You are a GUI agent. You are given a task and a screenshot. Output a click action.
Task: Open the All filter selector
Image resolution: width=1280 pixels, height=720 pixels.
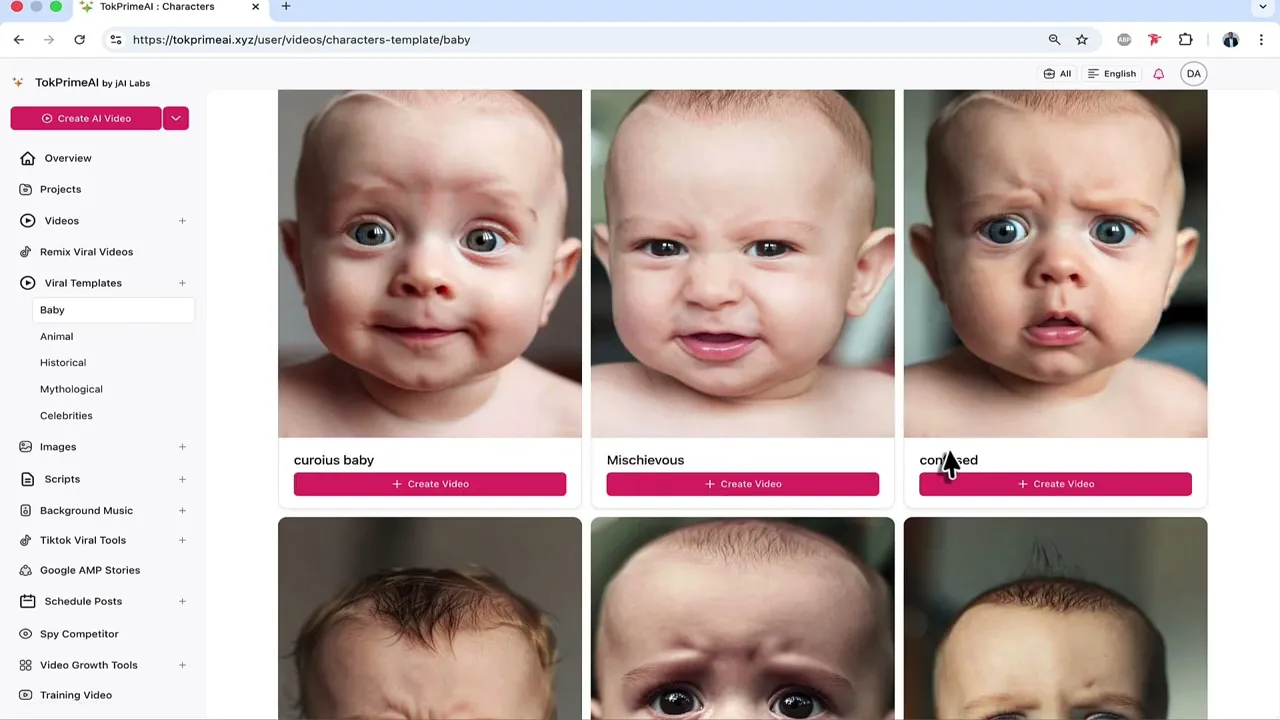pos(1057,74)
